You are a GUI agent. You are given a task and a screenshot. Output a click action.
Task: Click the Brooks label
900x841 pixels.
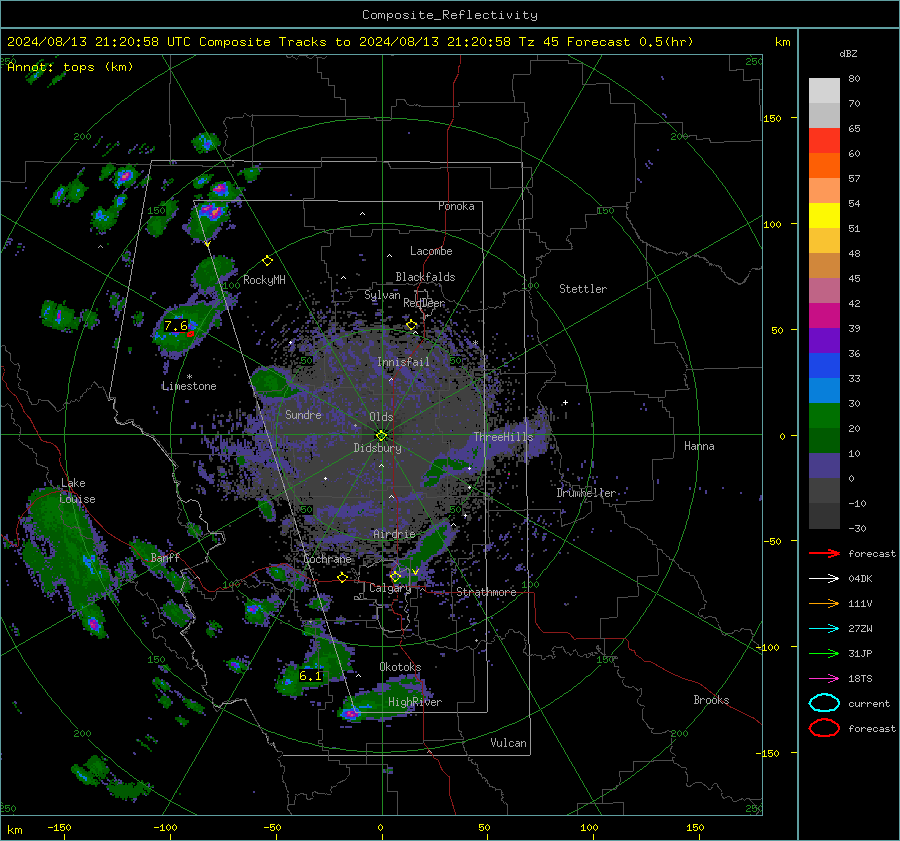pyautogui.click(x=711, y=700)
